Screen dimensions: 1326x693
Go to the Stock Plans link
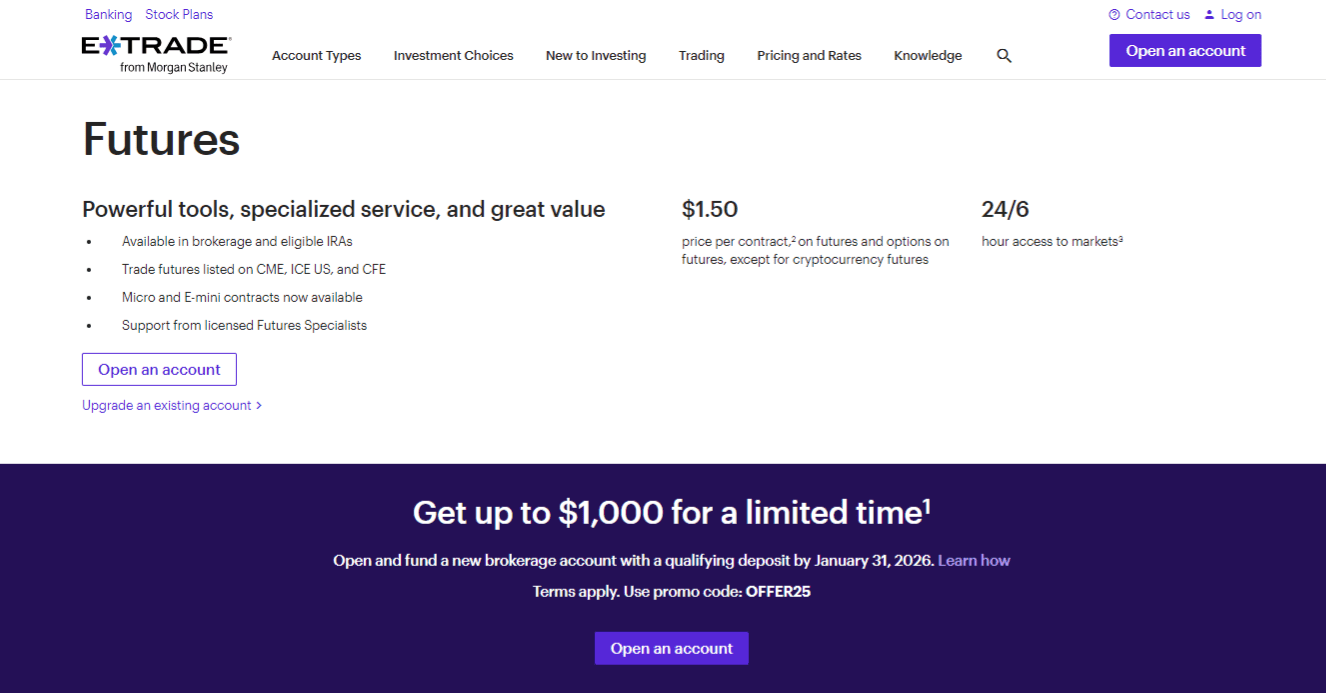point(179,15)
